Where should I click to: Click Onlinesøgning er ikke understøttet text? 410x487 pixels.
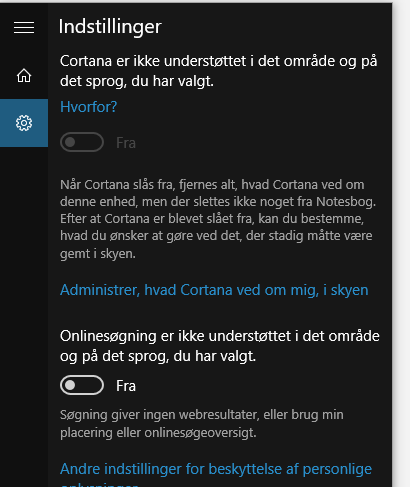[220, 346]
